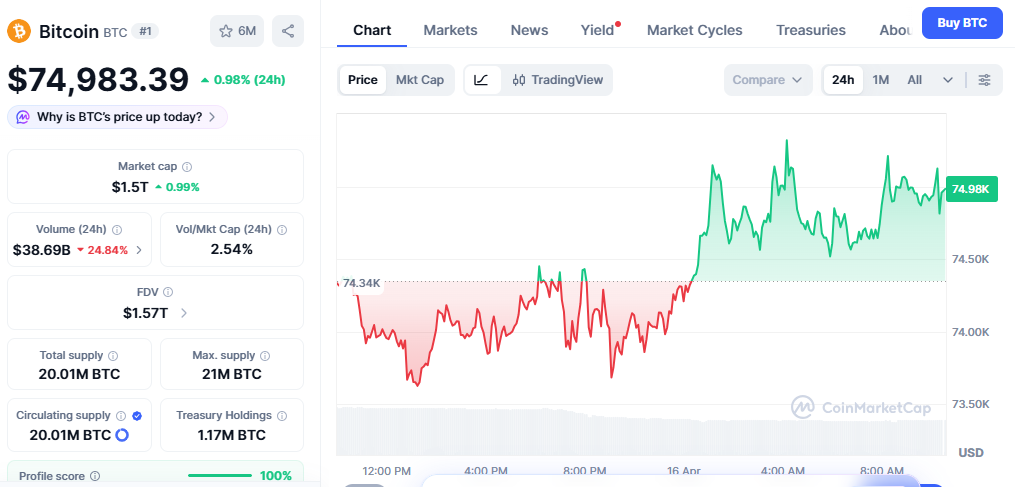Open the Market Cycles tab
This screenshot has height=487, width=1015.
695,30
